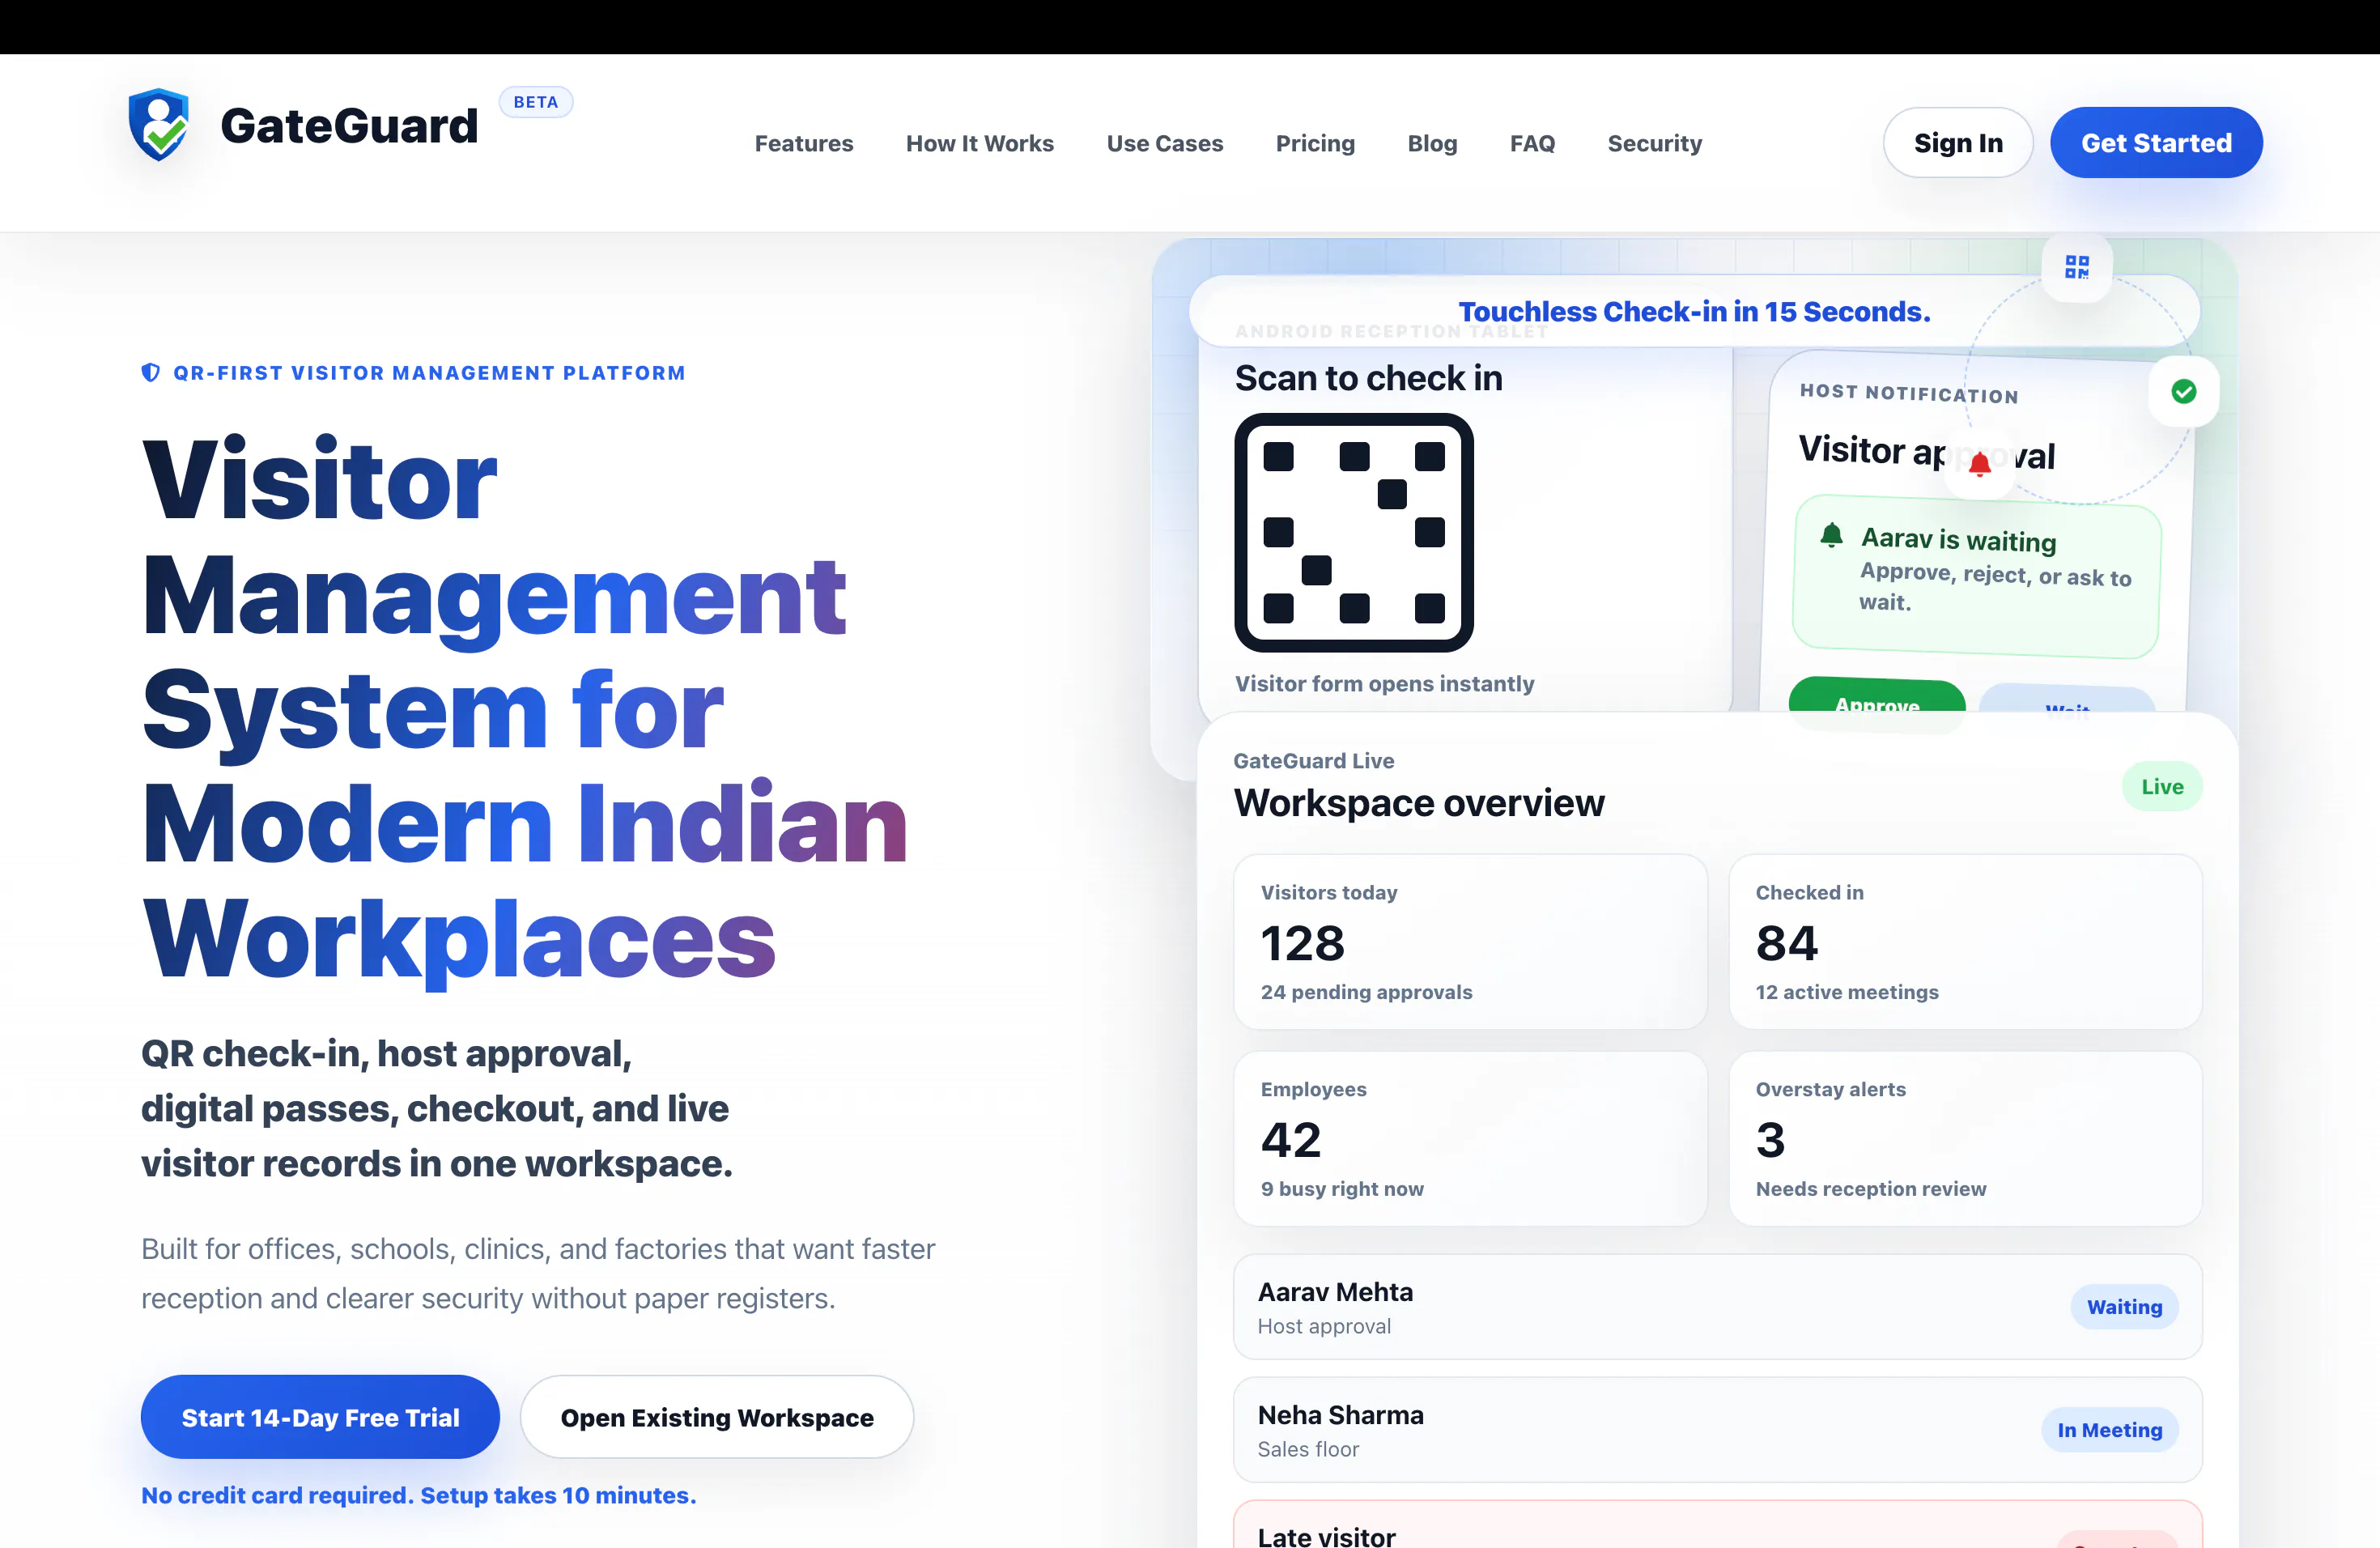2380x1548 pixels.
Task: Click the Live status pill
Action: (x=2162, y=787)
